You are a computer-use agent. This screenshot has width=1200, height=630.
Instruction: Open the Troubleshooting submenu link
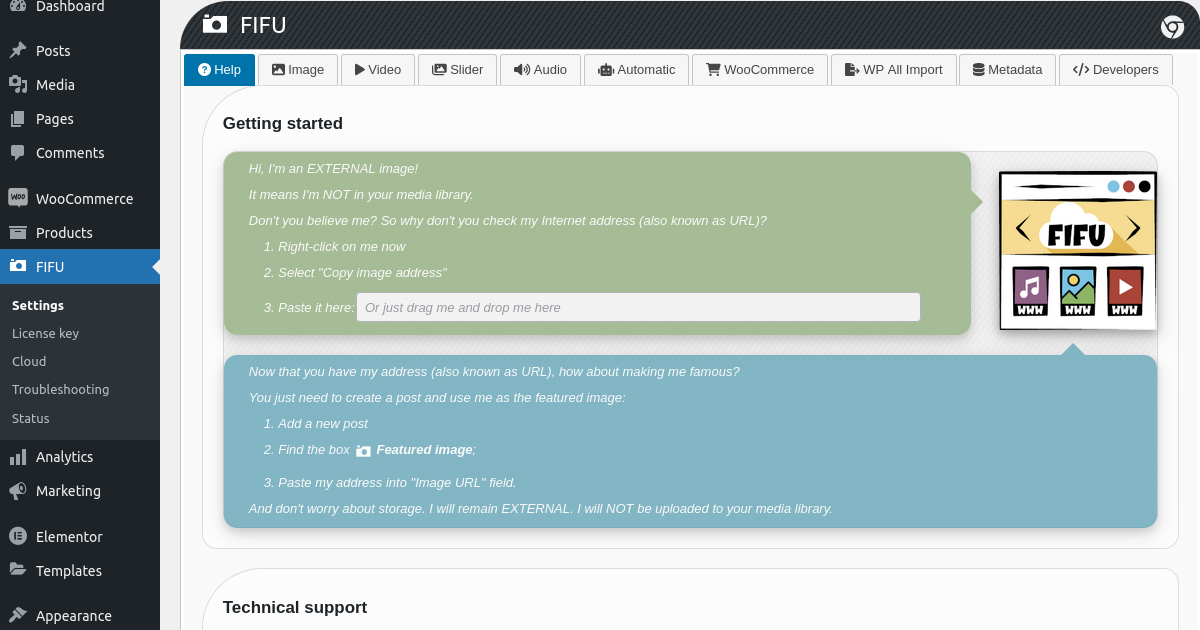click(x=60, y=390)
